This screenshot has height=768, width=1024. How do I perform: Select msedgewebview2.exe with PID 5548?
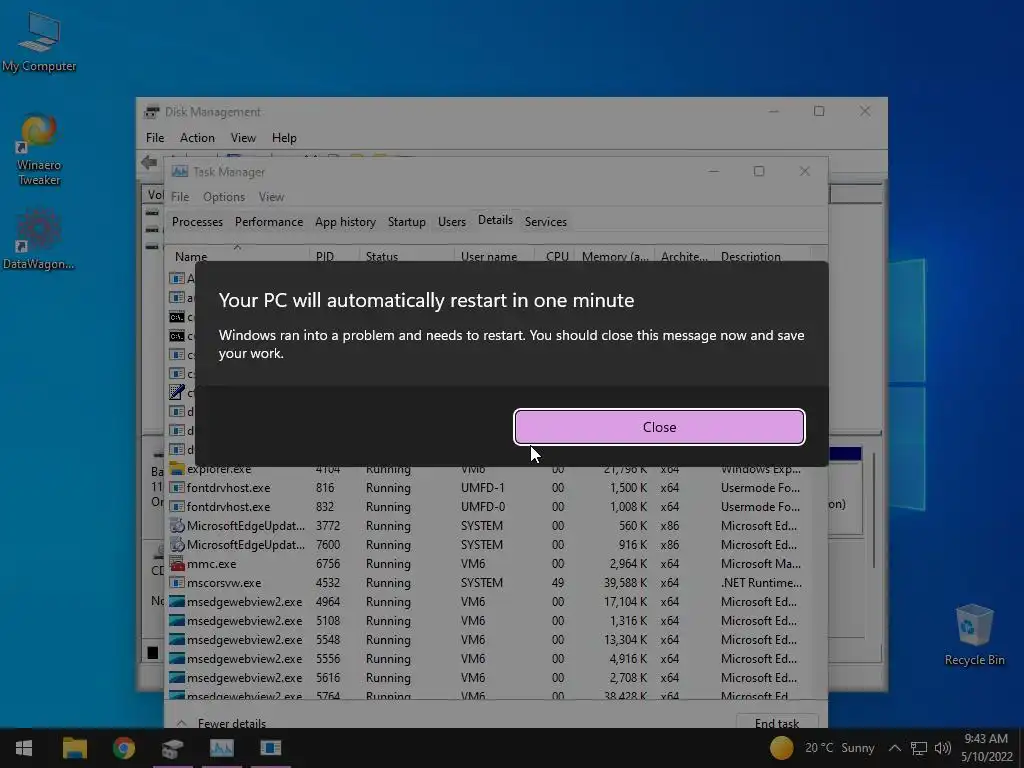click(x=488, y=639)
